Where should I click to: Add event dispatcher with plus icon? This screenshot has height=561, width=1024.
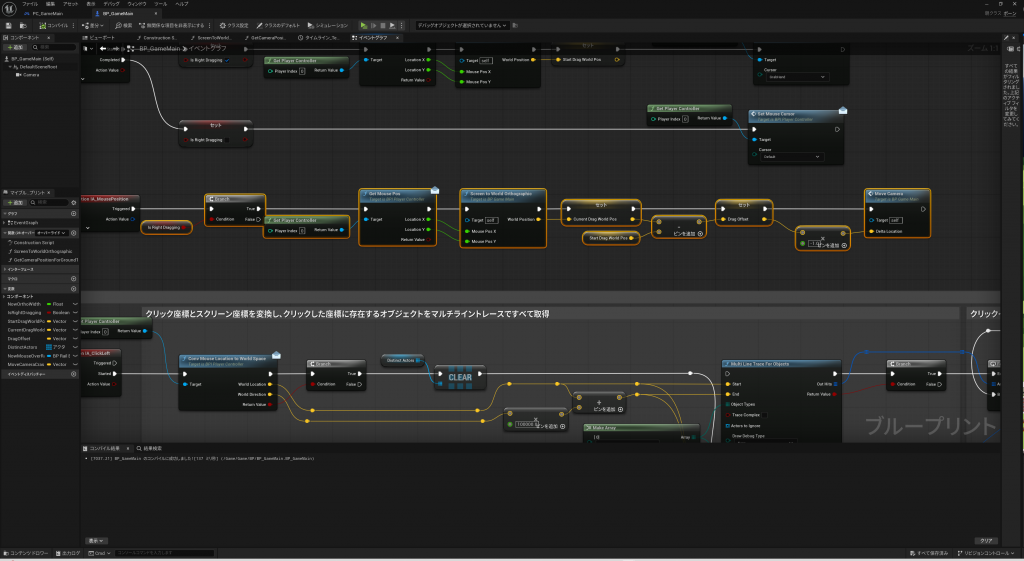pos(73,374)
